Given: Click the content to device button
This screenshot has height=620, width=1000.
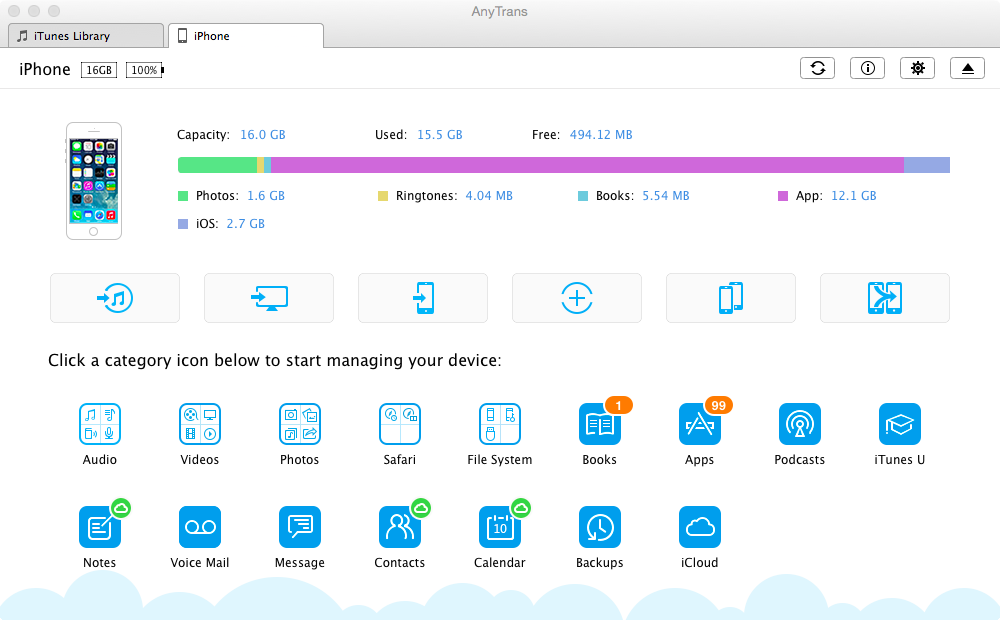Looking at the screenshot, I should [x=423, y=298].
